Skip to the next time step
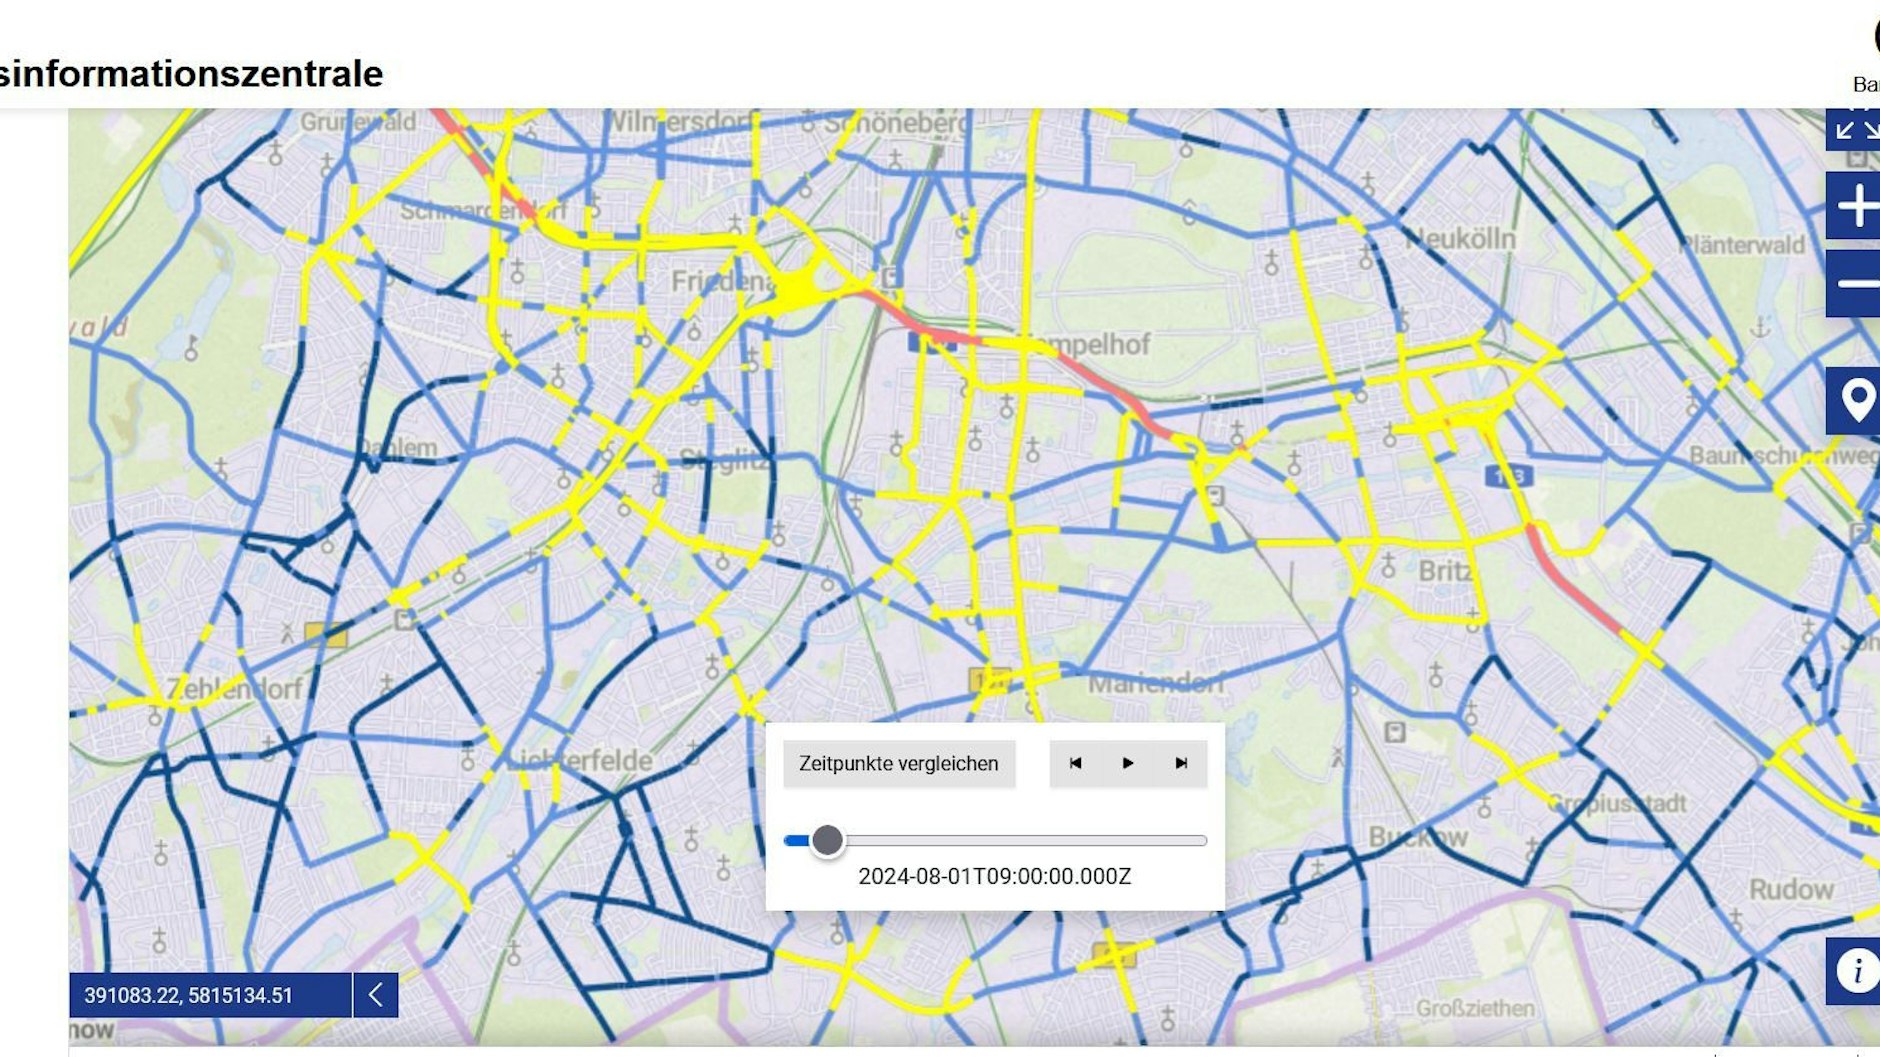The width and height of the screenshot is (1880, 1057). click(1181, 764)
